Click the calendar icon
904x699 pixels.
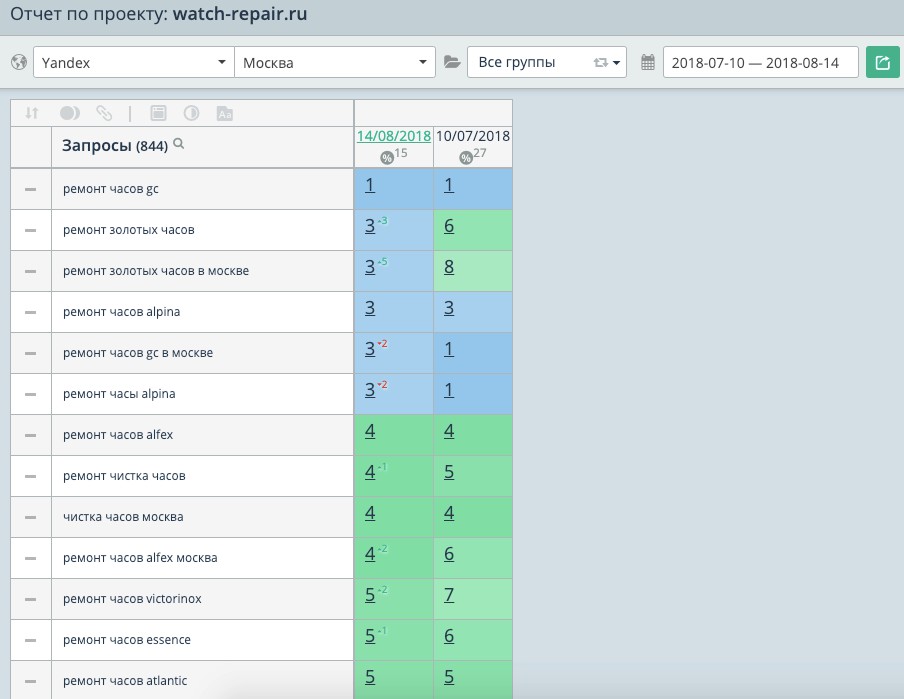(x=647, y=62)
